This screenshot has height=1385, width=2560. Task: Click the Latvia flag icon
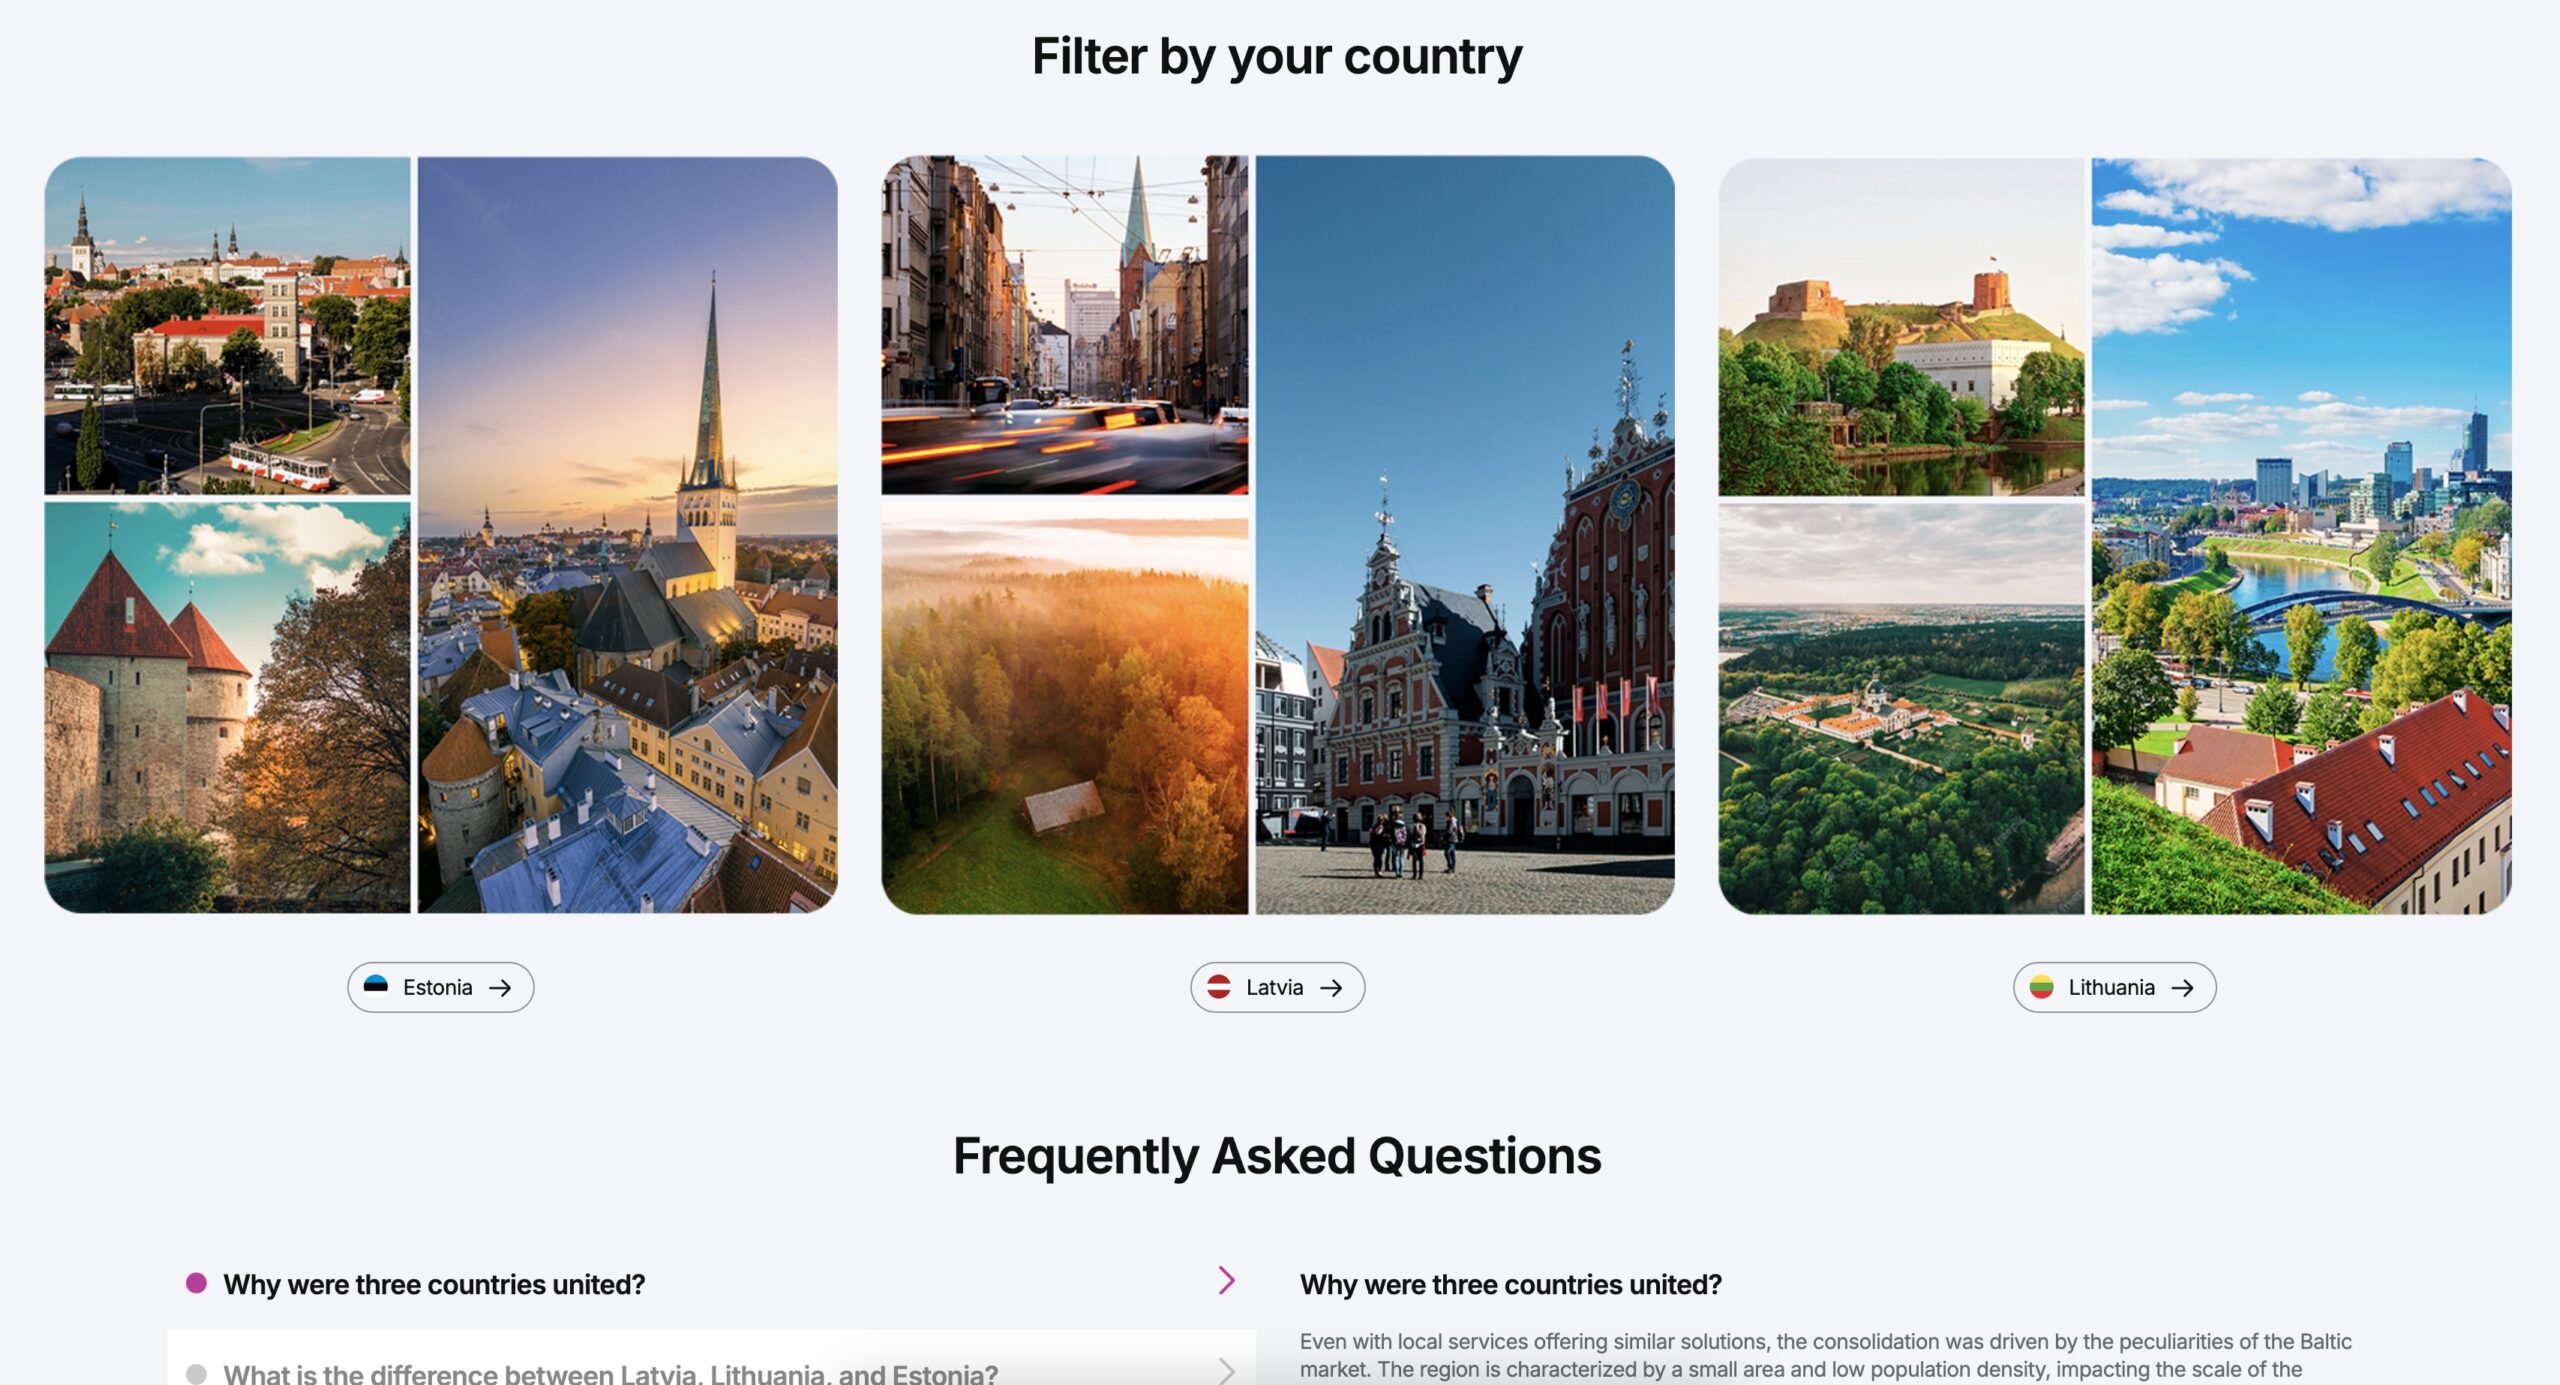[1218, 987]
